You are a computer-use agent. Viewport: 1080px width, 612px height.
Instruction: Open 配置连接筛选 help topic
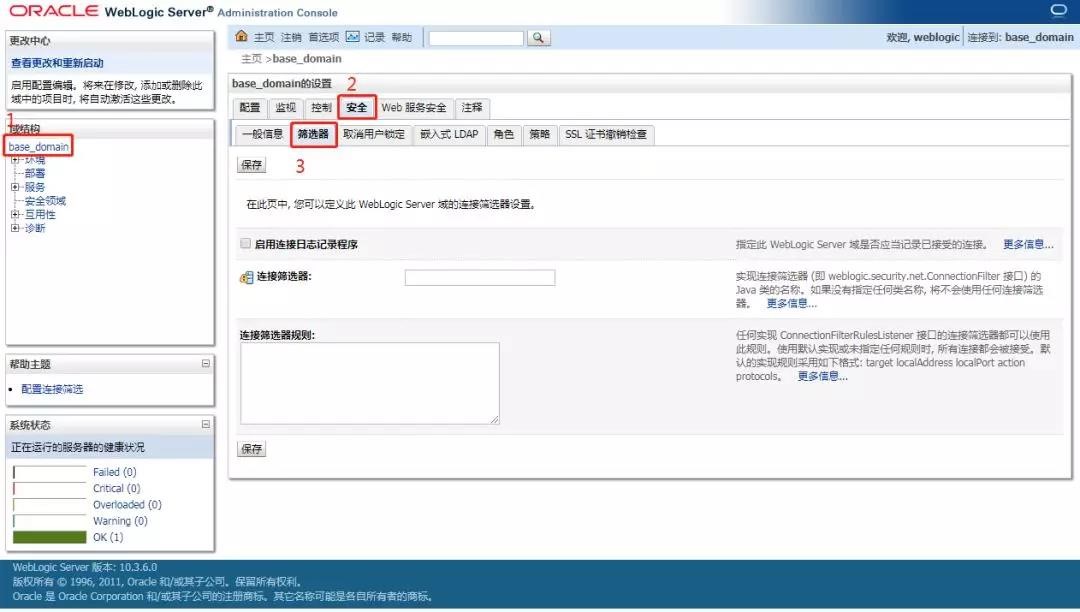(x=52, y=389)
